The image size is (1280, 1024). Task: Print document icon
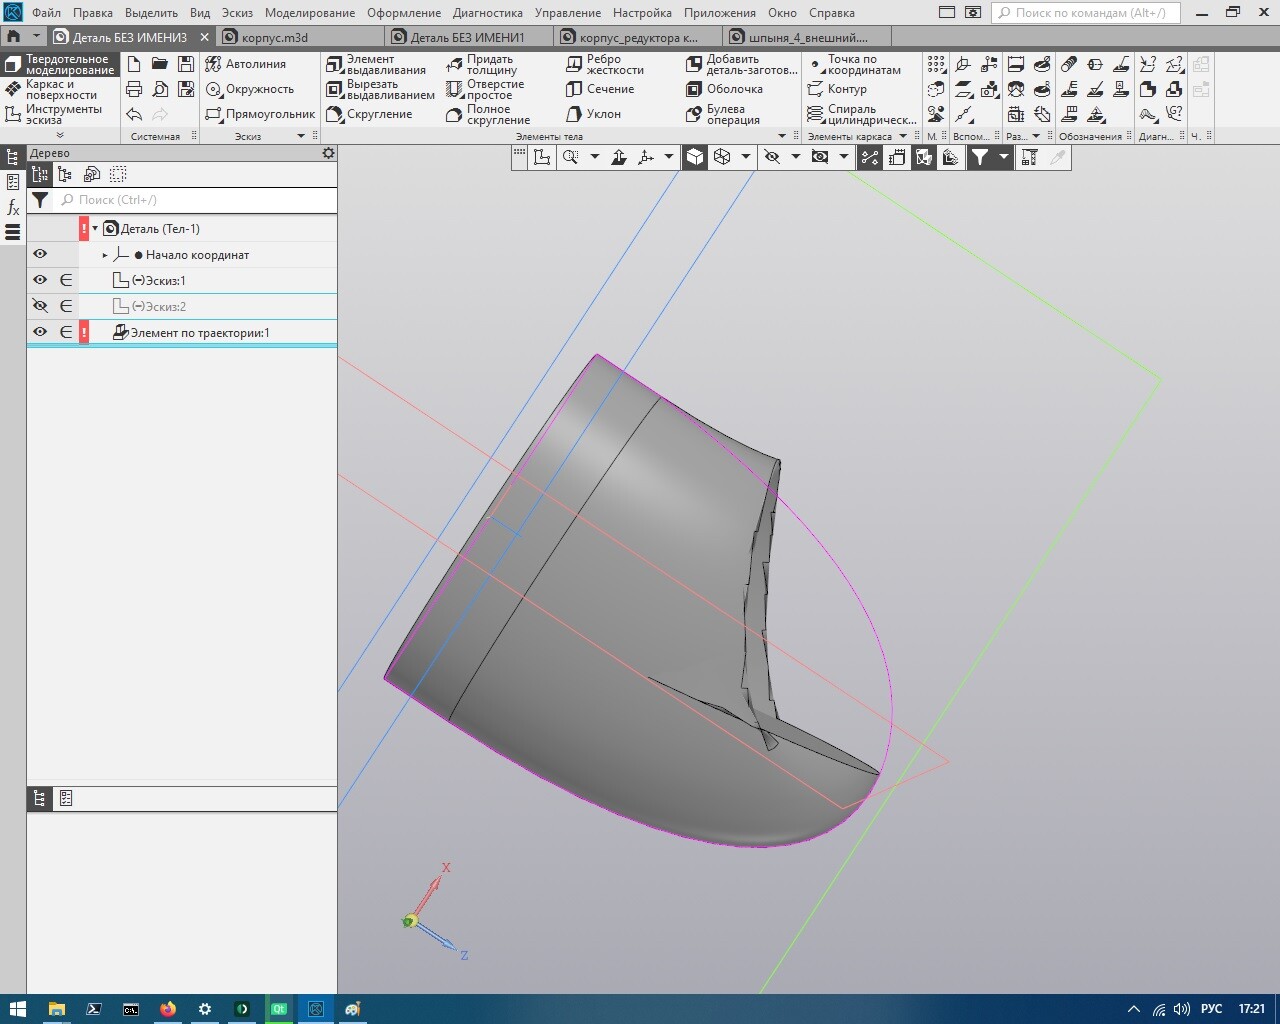tap(134, 89)
